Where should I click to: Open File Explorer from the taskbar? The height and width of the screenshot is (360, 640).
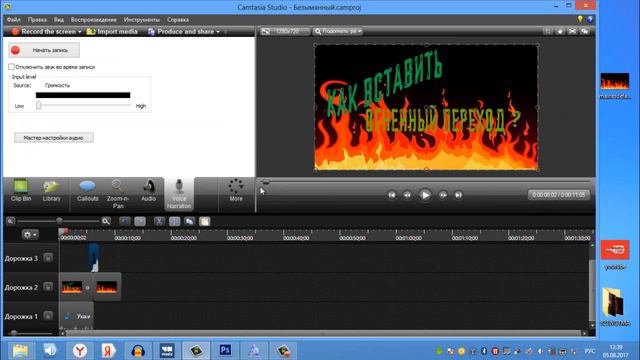[x=20, y=350]
